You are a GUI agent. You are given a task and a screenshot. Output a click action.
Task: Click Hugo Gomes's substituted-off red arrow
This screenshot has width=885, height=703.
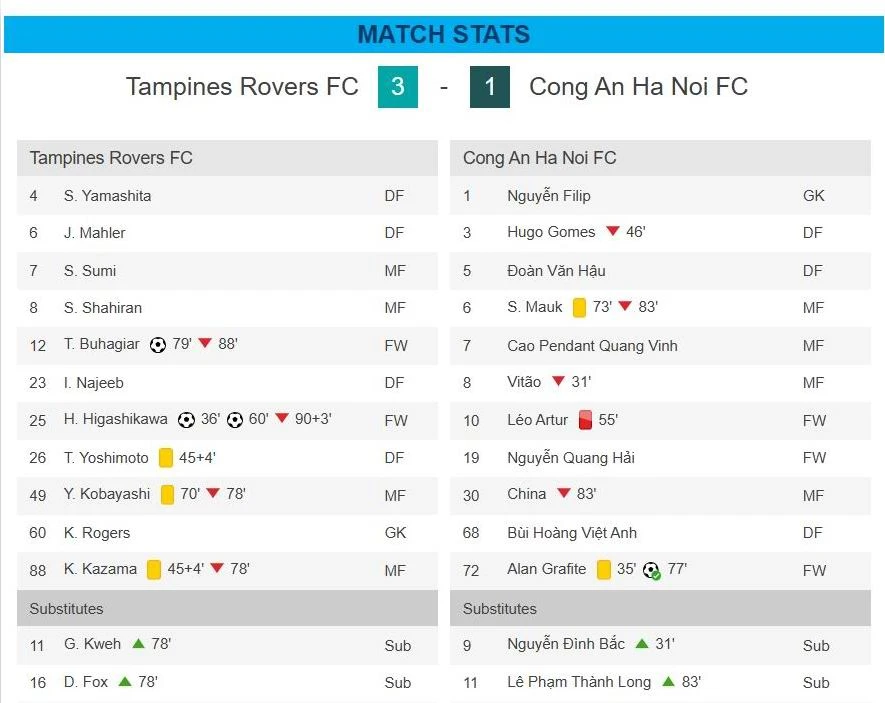point(612,232)
